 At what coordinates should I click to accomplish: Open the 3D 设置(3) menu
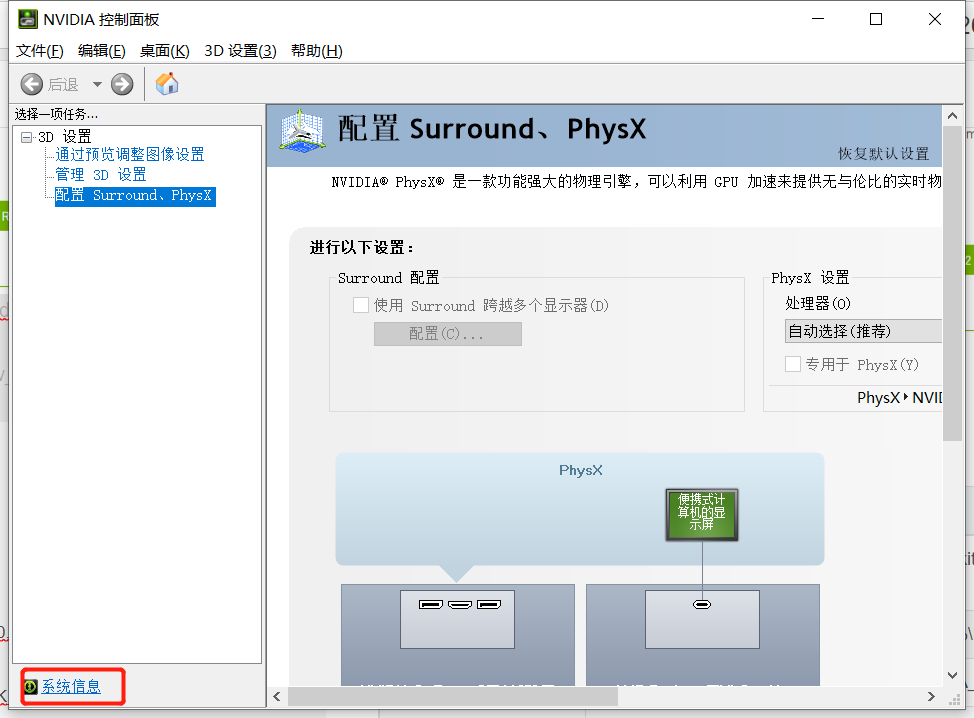tap(240, 51)
